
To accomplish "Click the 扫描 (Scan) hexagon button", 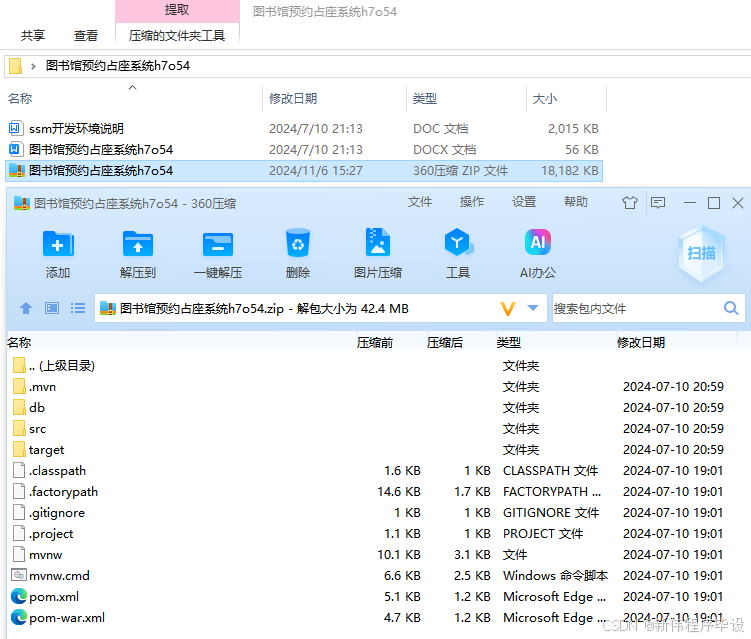I will [702, 253].
